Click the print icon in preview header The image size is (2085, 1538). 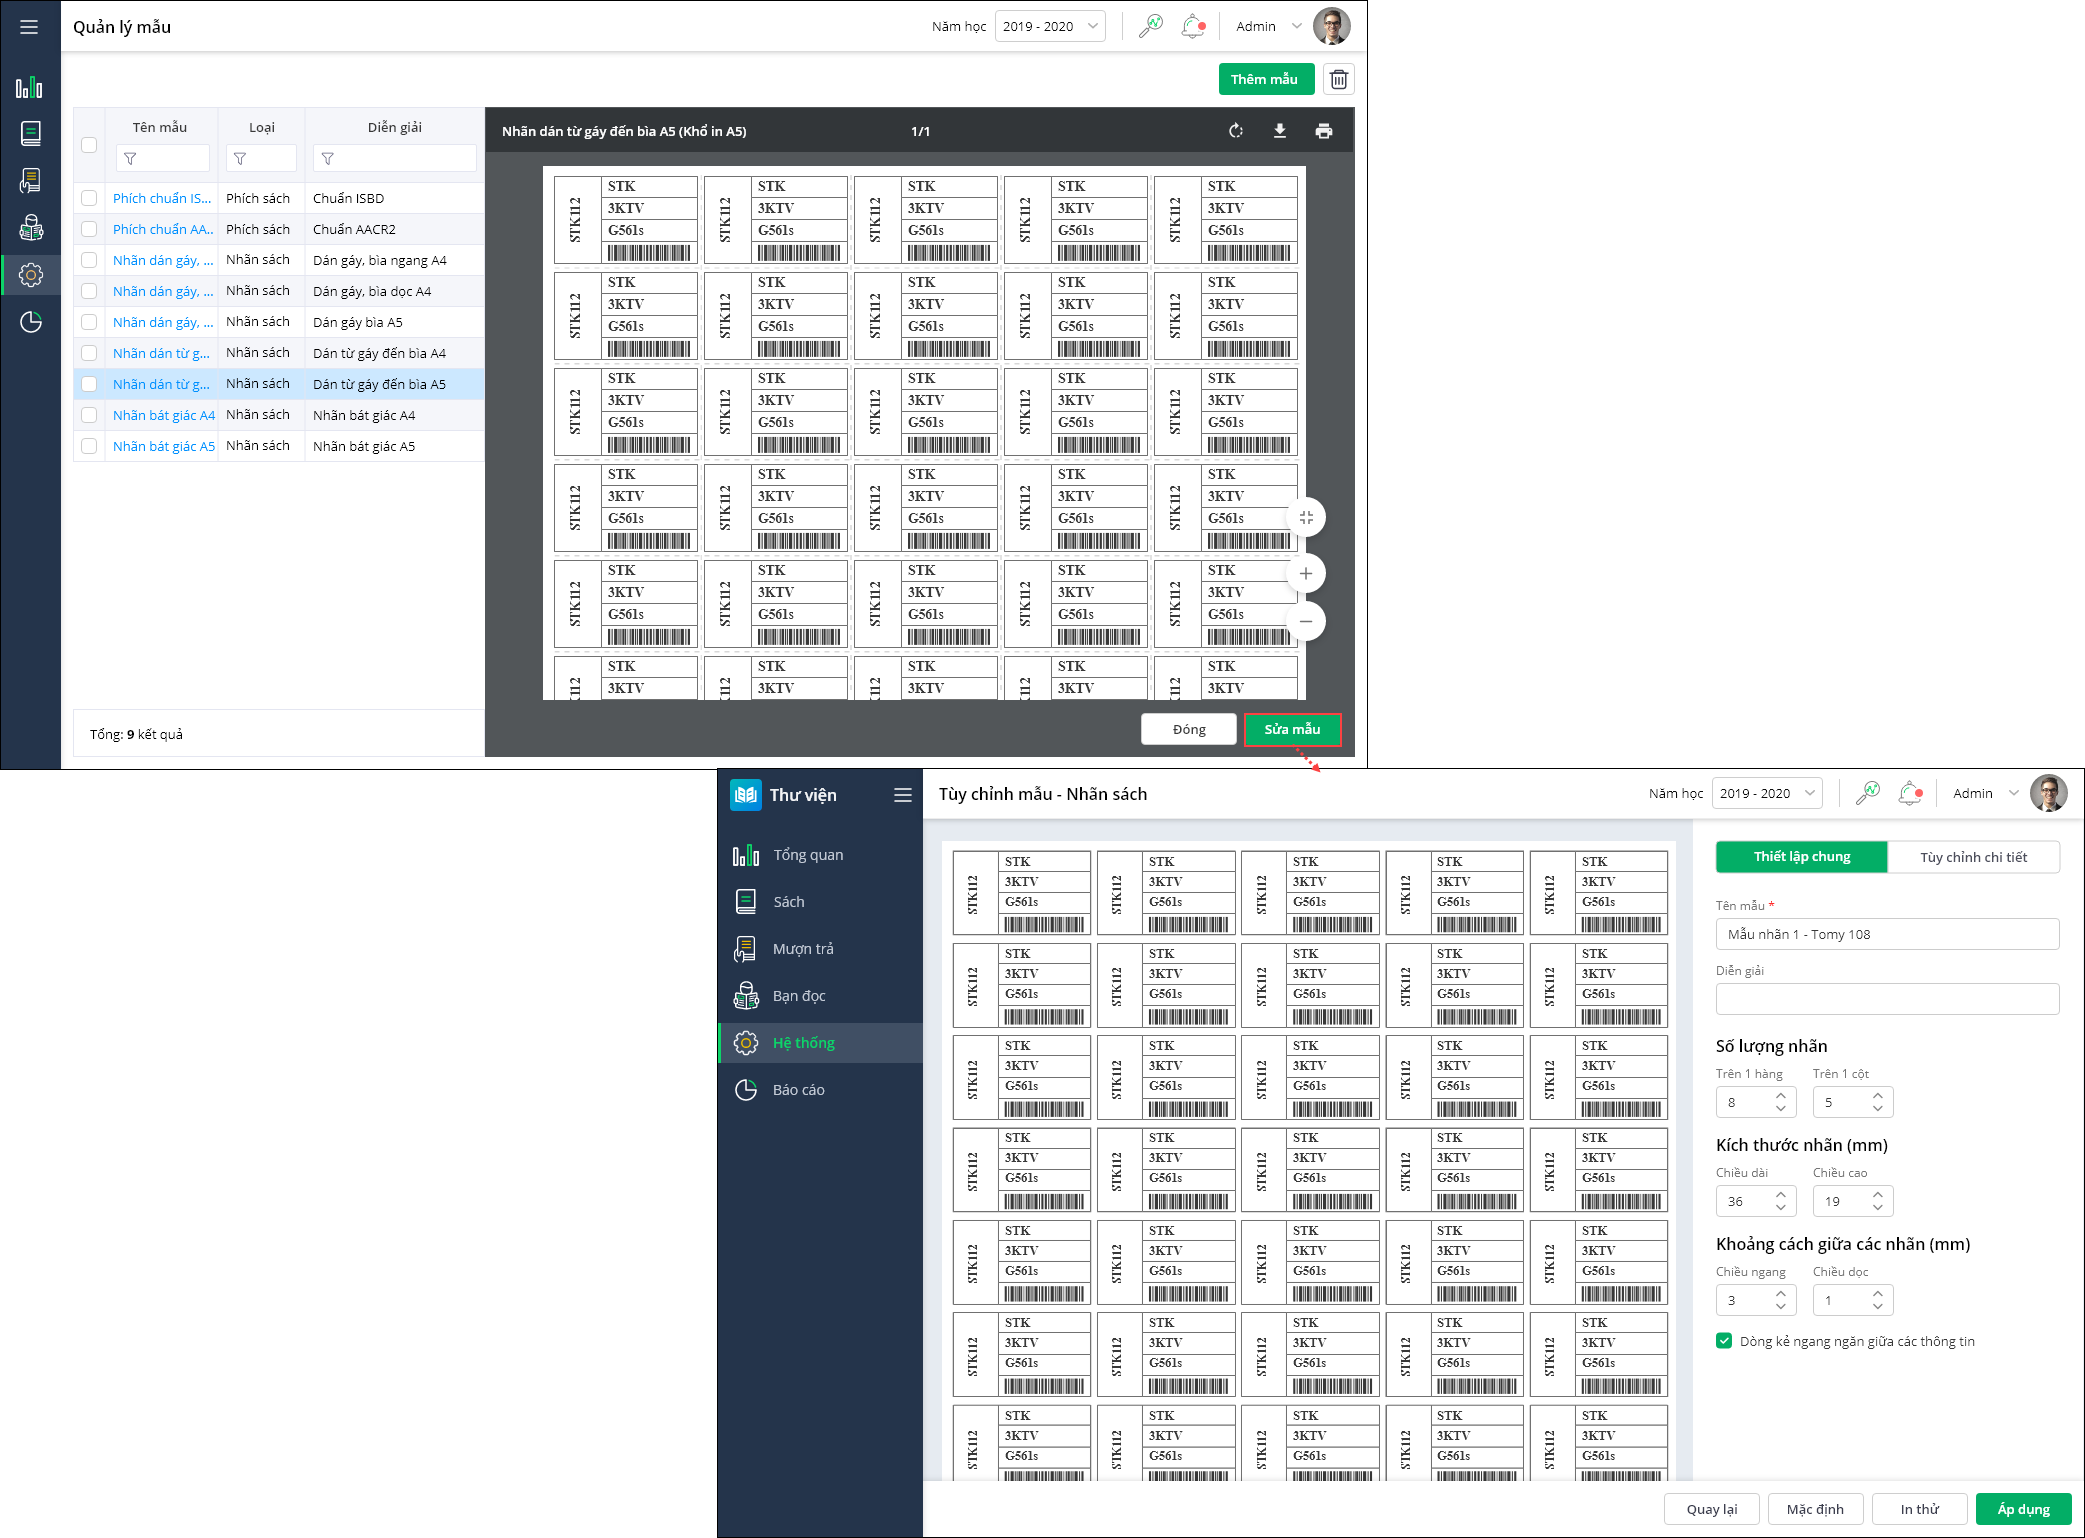1323,131
